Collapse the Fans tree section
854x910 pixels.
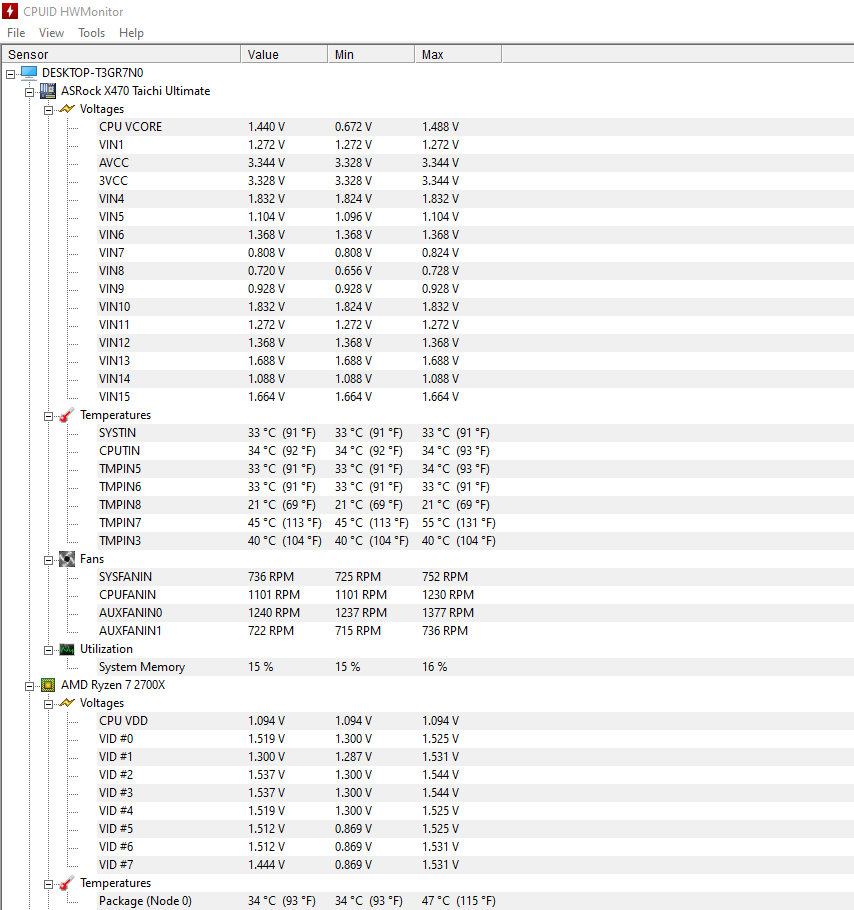pos(48,559)
